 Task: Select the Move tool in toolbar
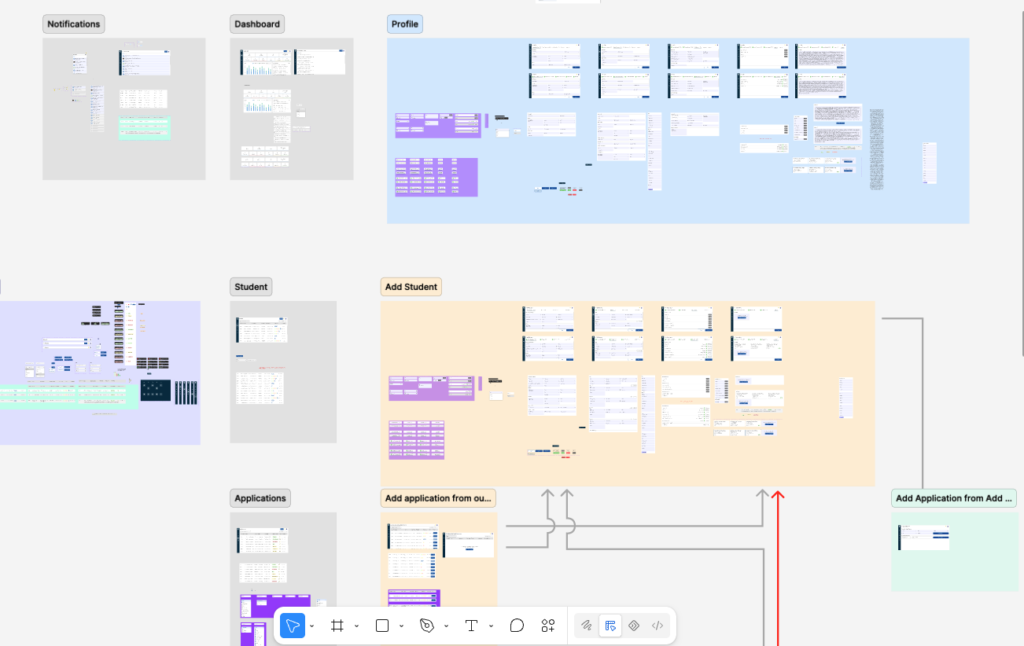point(292,626)
